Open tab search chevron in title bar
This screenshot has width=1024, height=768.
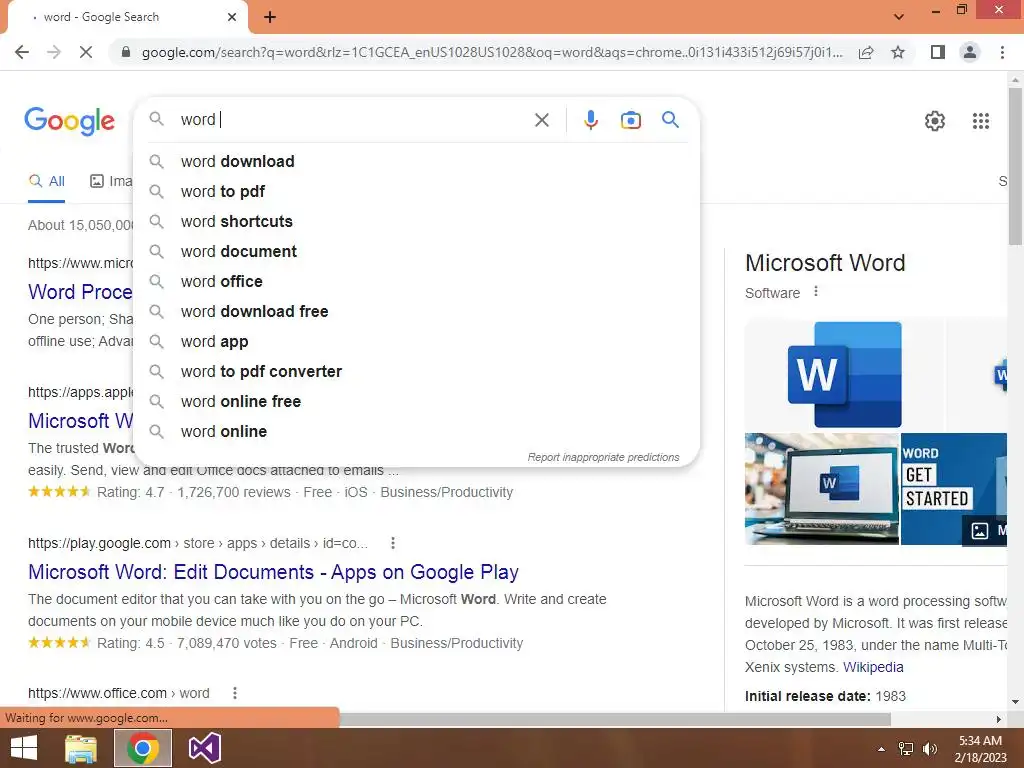coord(899,16)
